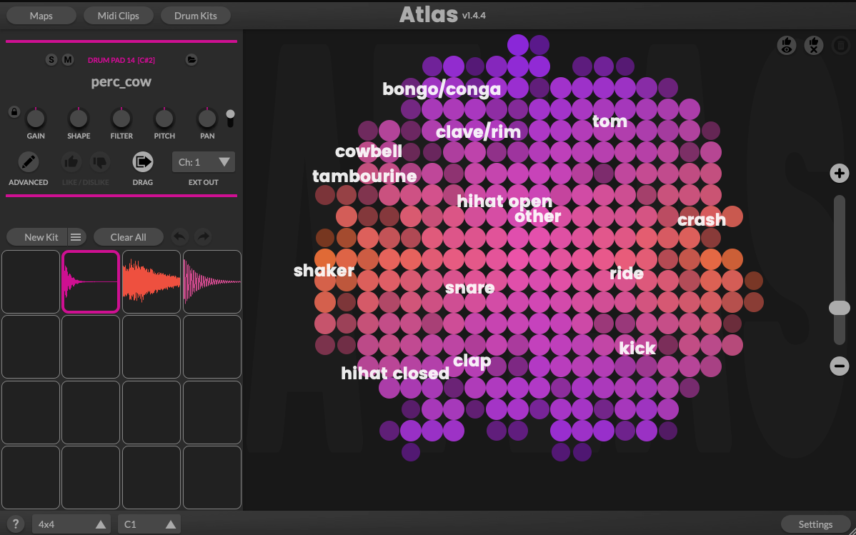The image size is (856, 535).
Task: Flip the small vertical switch beside PAN
Action: click(230, 118)
